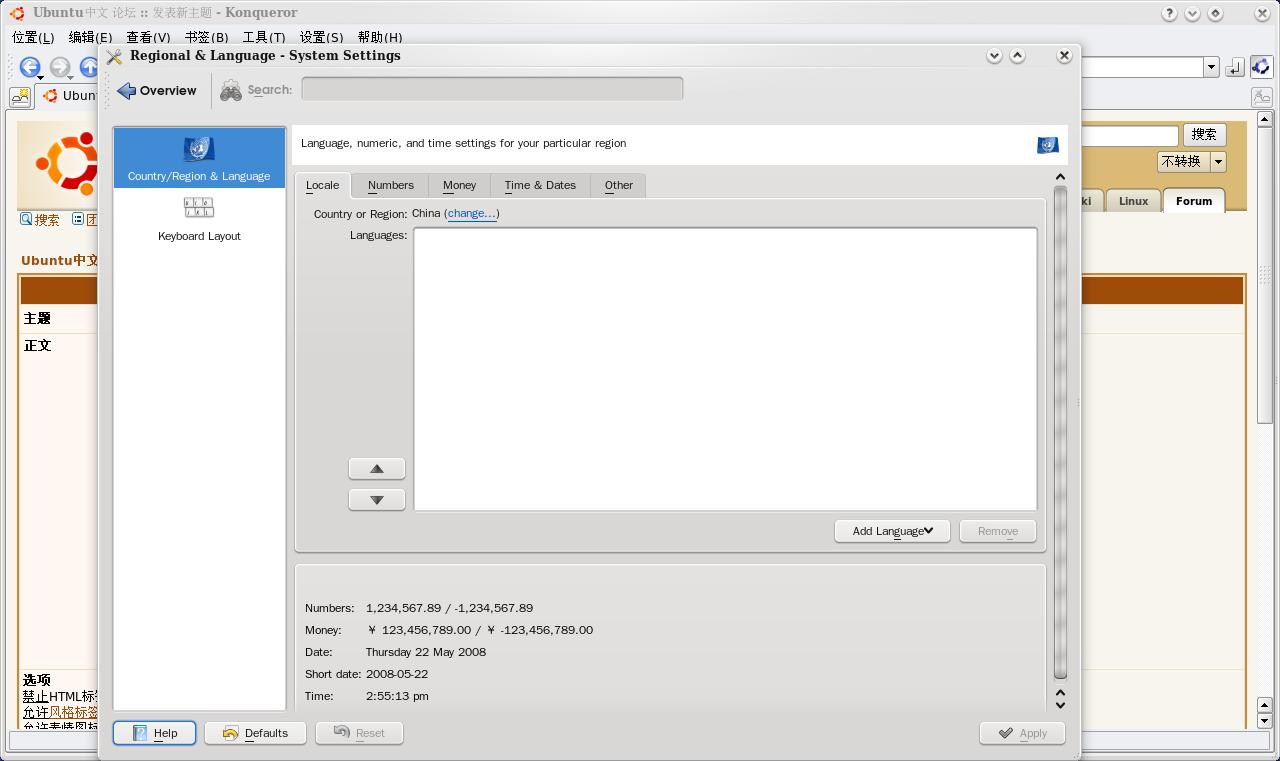Click the change country link

[472, 213]
